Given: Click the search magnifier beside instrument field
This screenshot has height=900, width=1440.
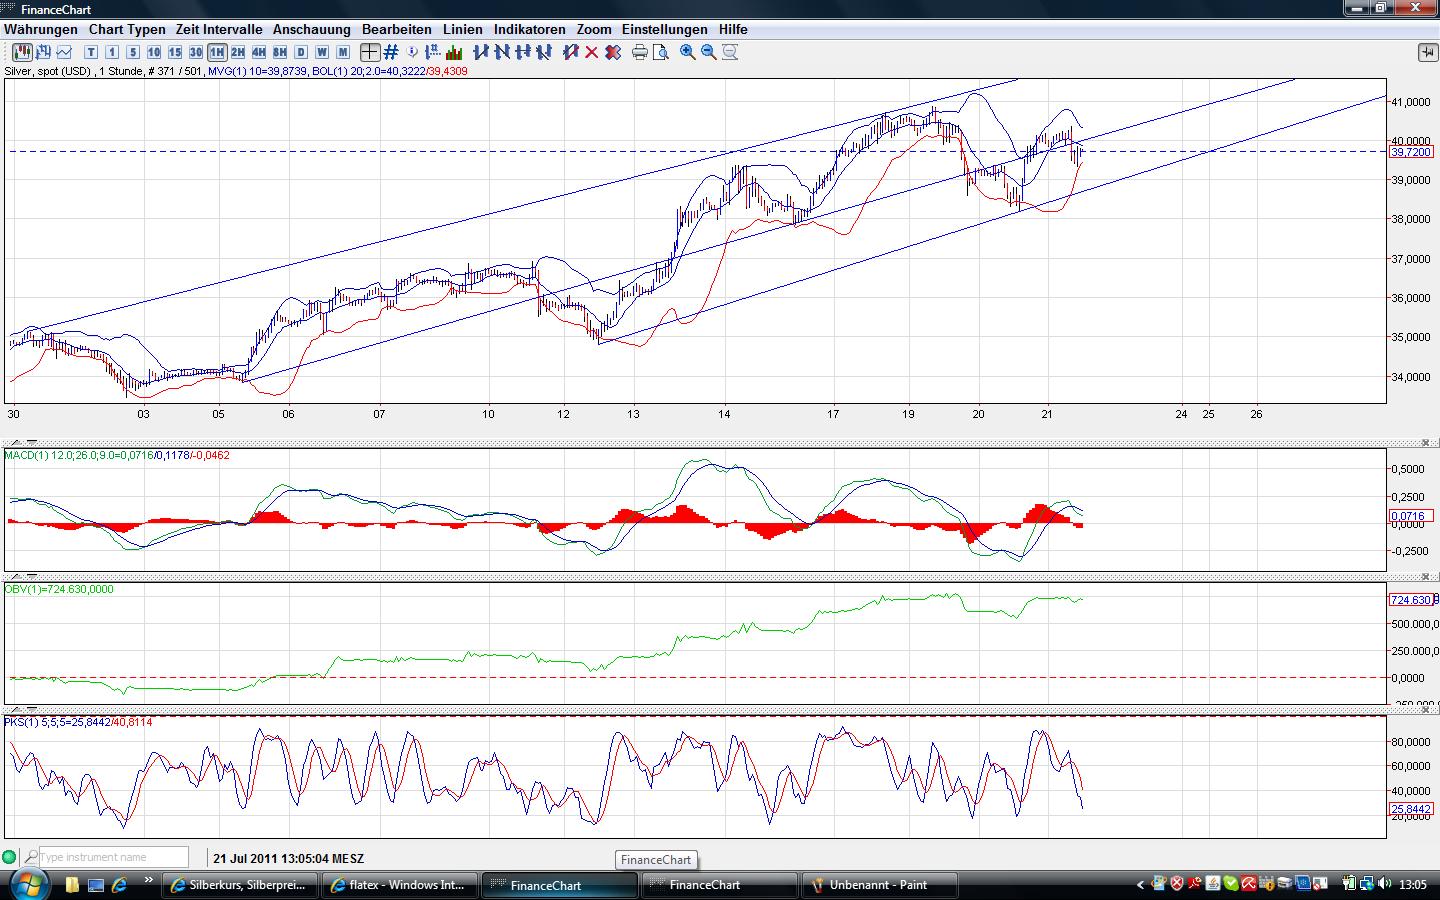Looking at the screenshot, I should coord(31,857).
